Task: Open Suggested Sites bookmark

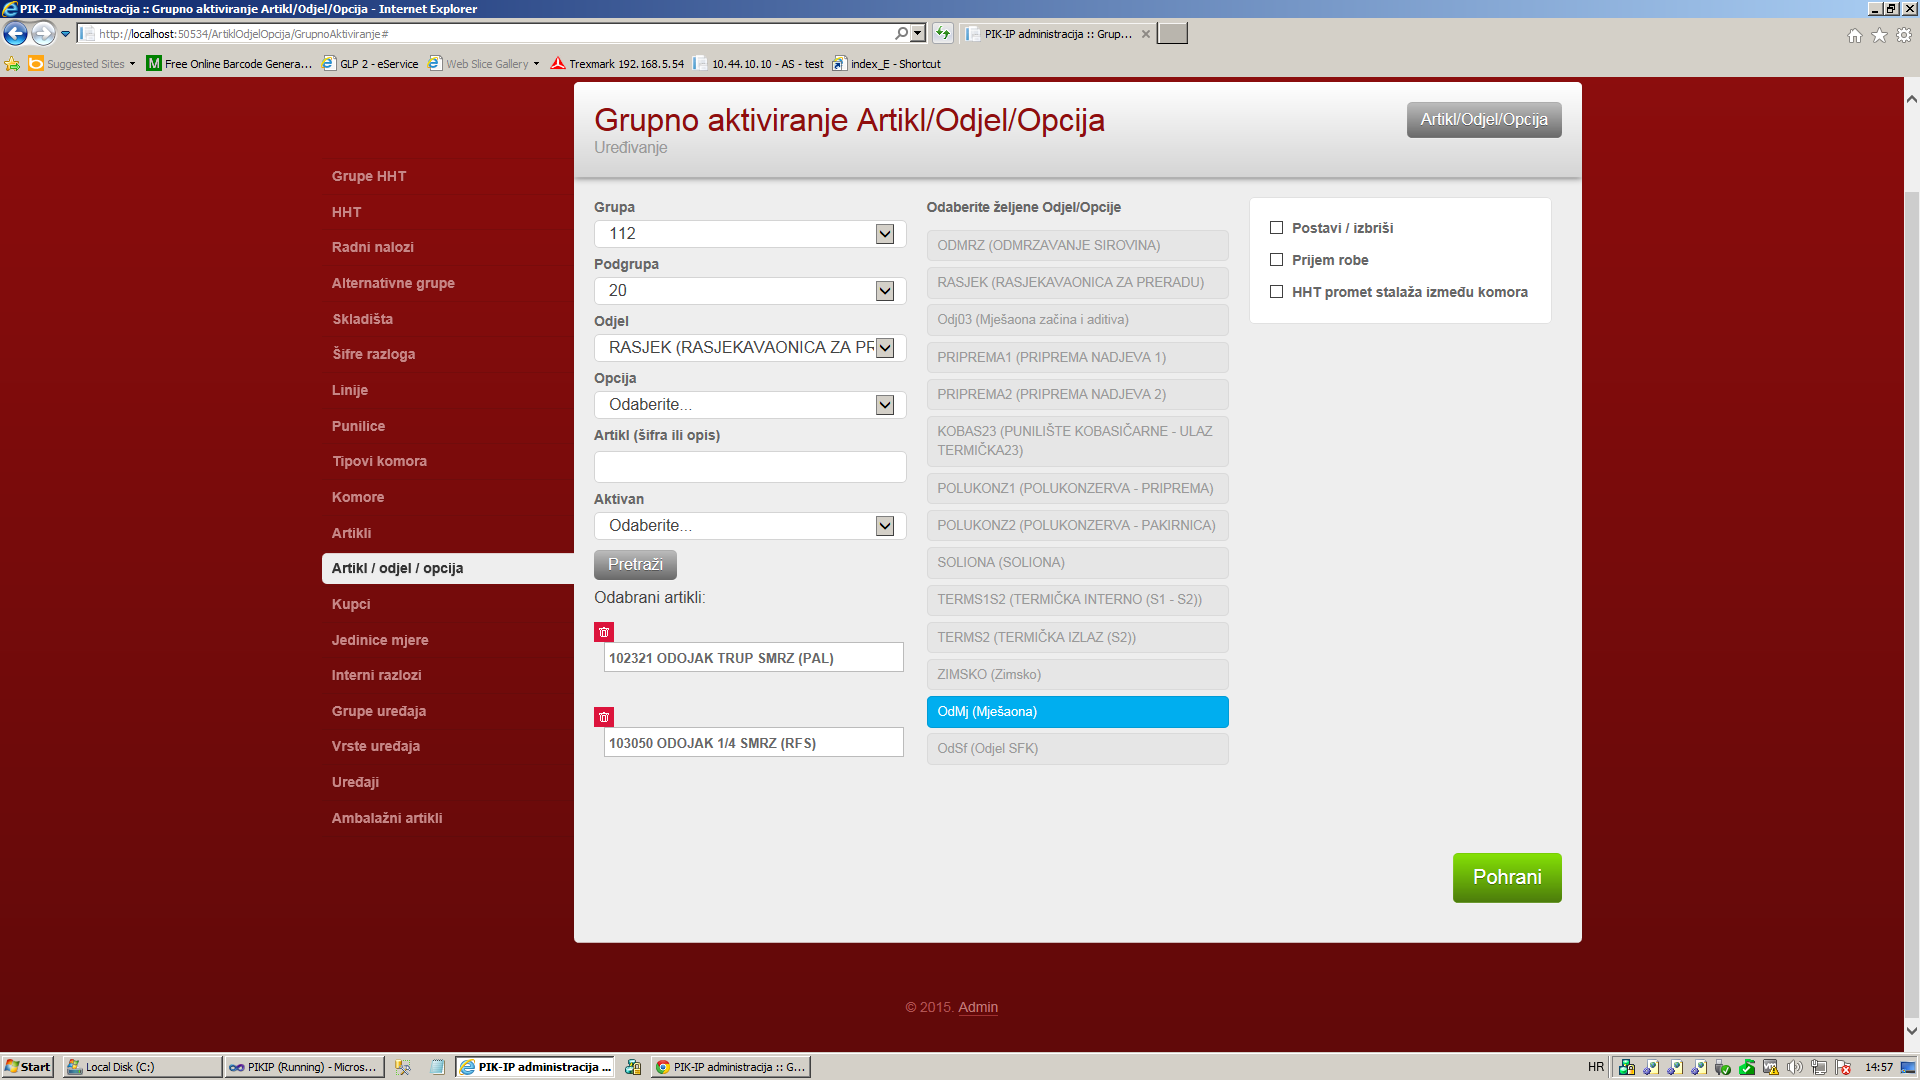Action: [x=82, y=64]
